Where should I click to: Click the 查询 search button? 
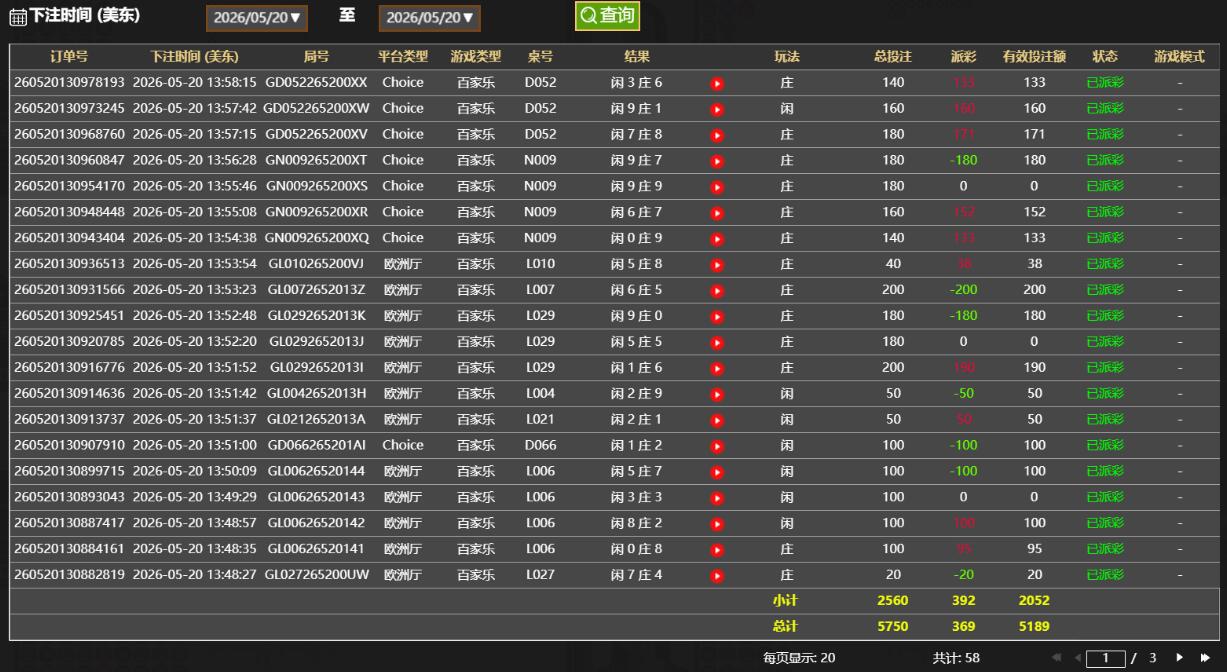607,16
